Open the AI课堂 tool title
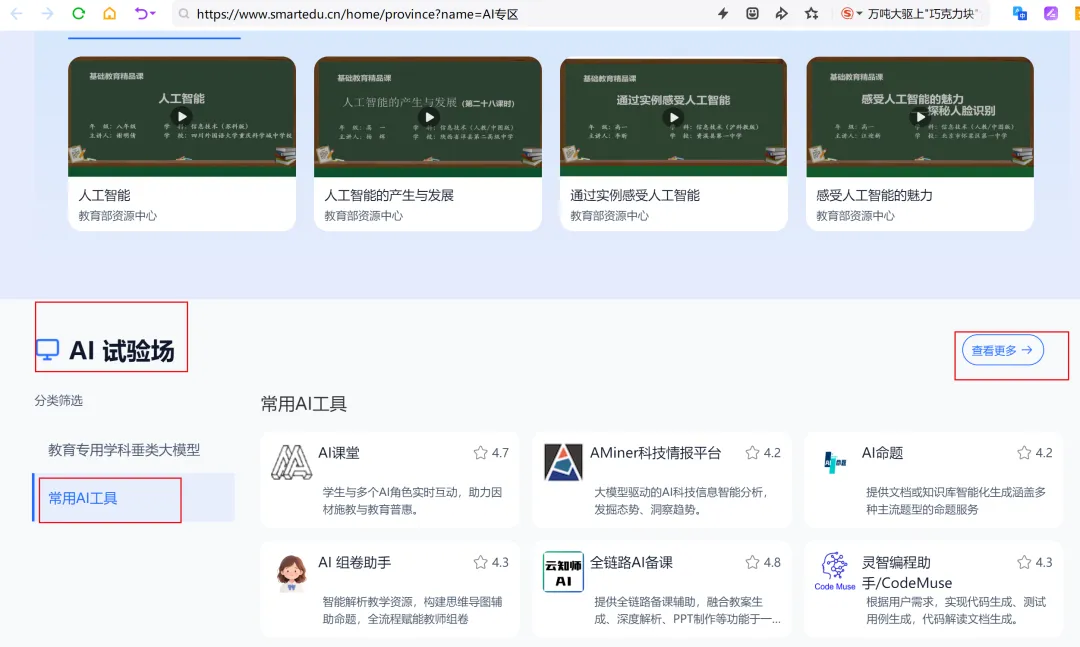This screenshot has height=647, width=1080. pos(339,453)
